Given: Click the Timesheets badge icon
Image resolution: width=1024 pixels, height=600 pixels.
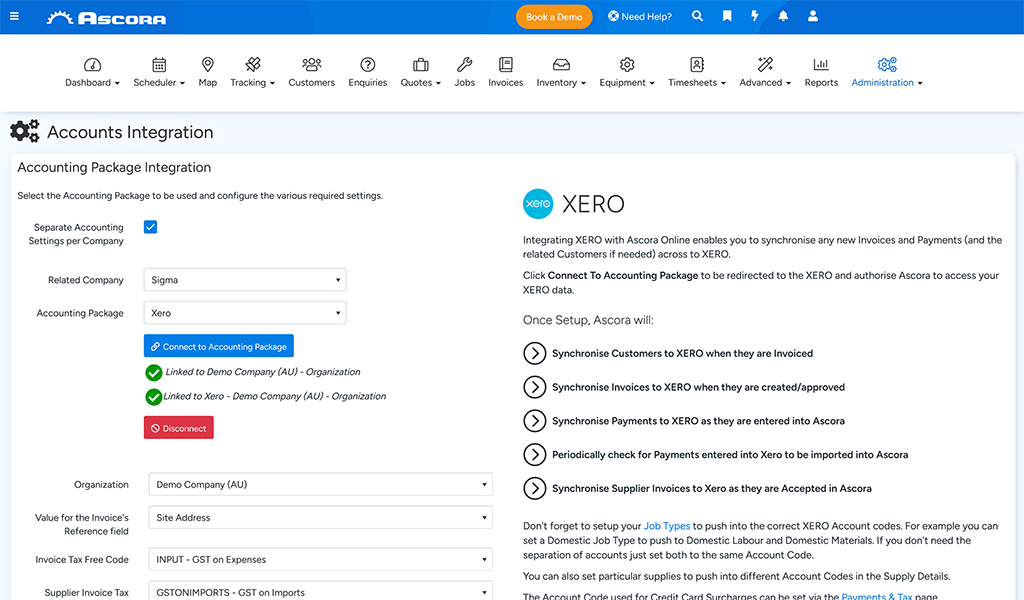Looking at the screenshot, I should pyautogui.click(x=697, y=65).
